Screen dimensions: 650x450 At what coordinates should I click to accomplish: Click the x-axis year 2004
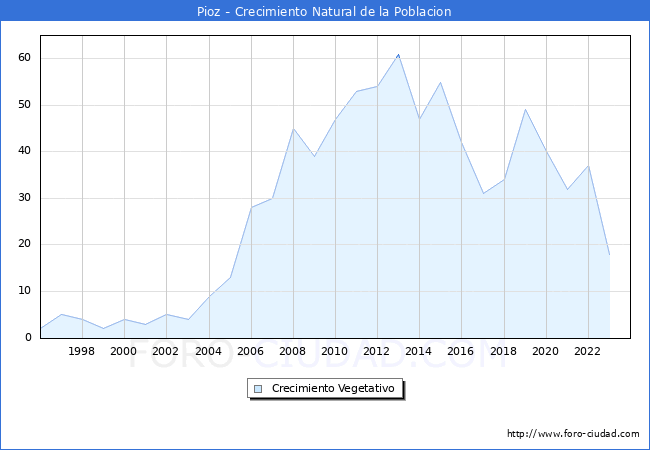[x=209, y=351]
